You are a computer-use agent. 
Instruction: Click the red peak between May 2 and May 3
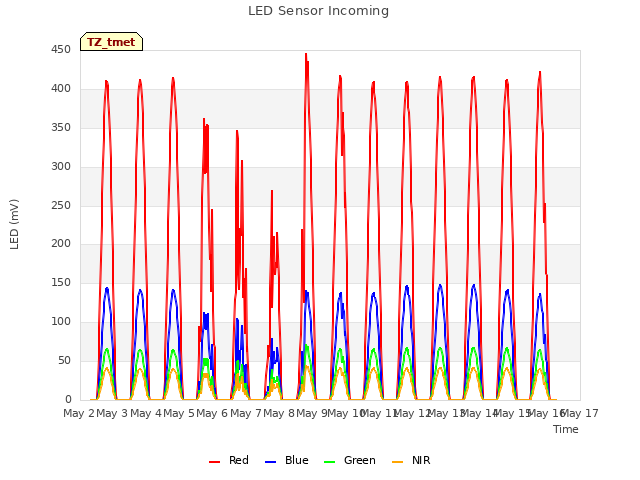point(107,82)
